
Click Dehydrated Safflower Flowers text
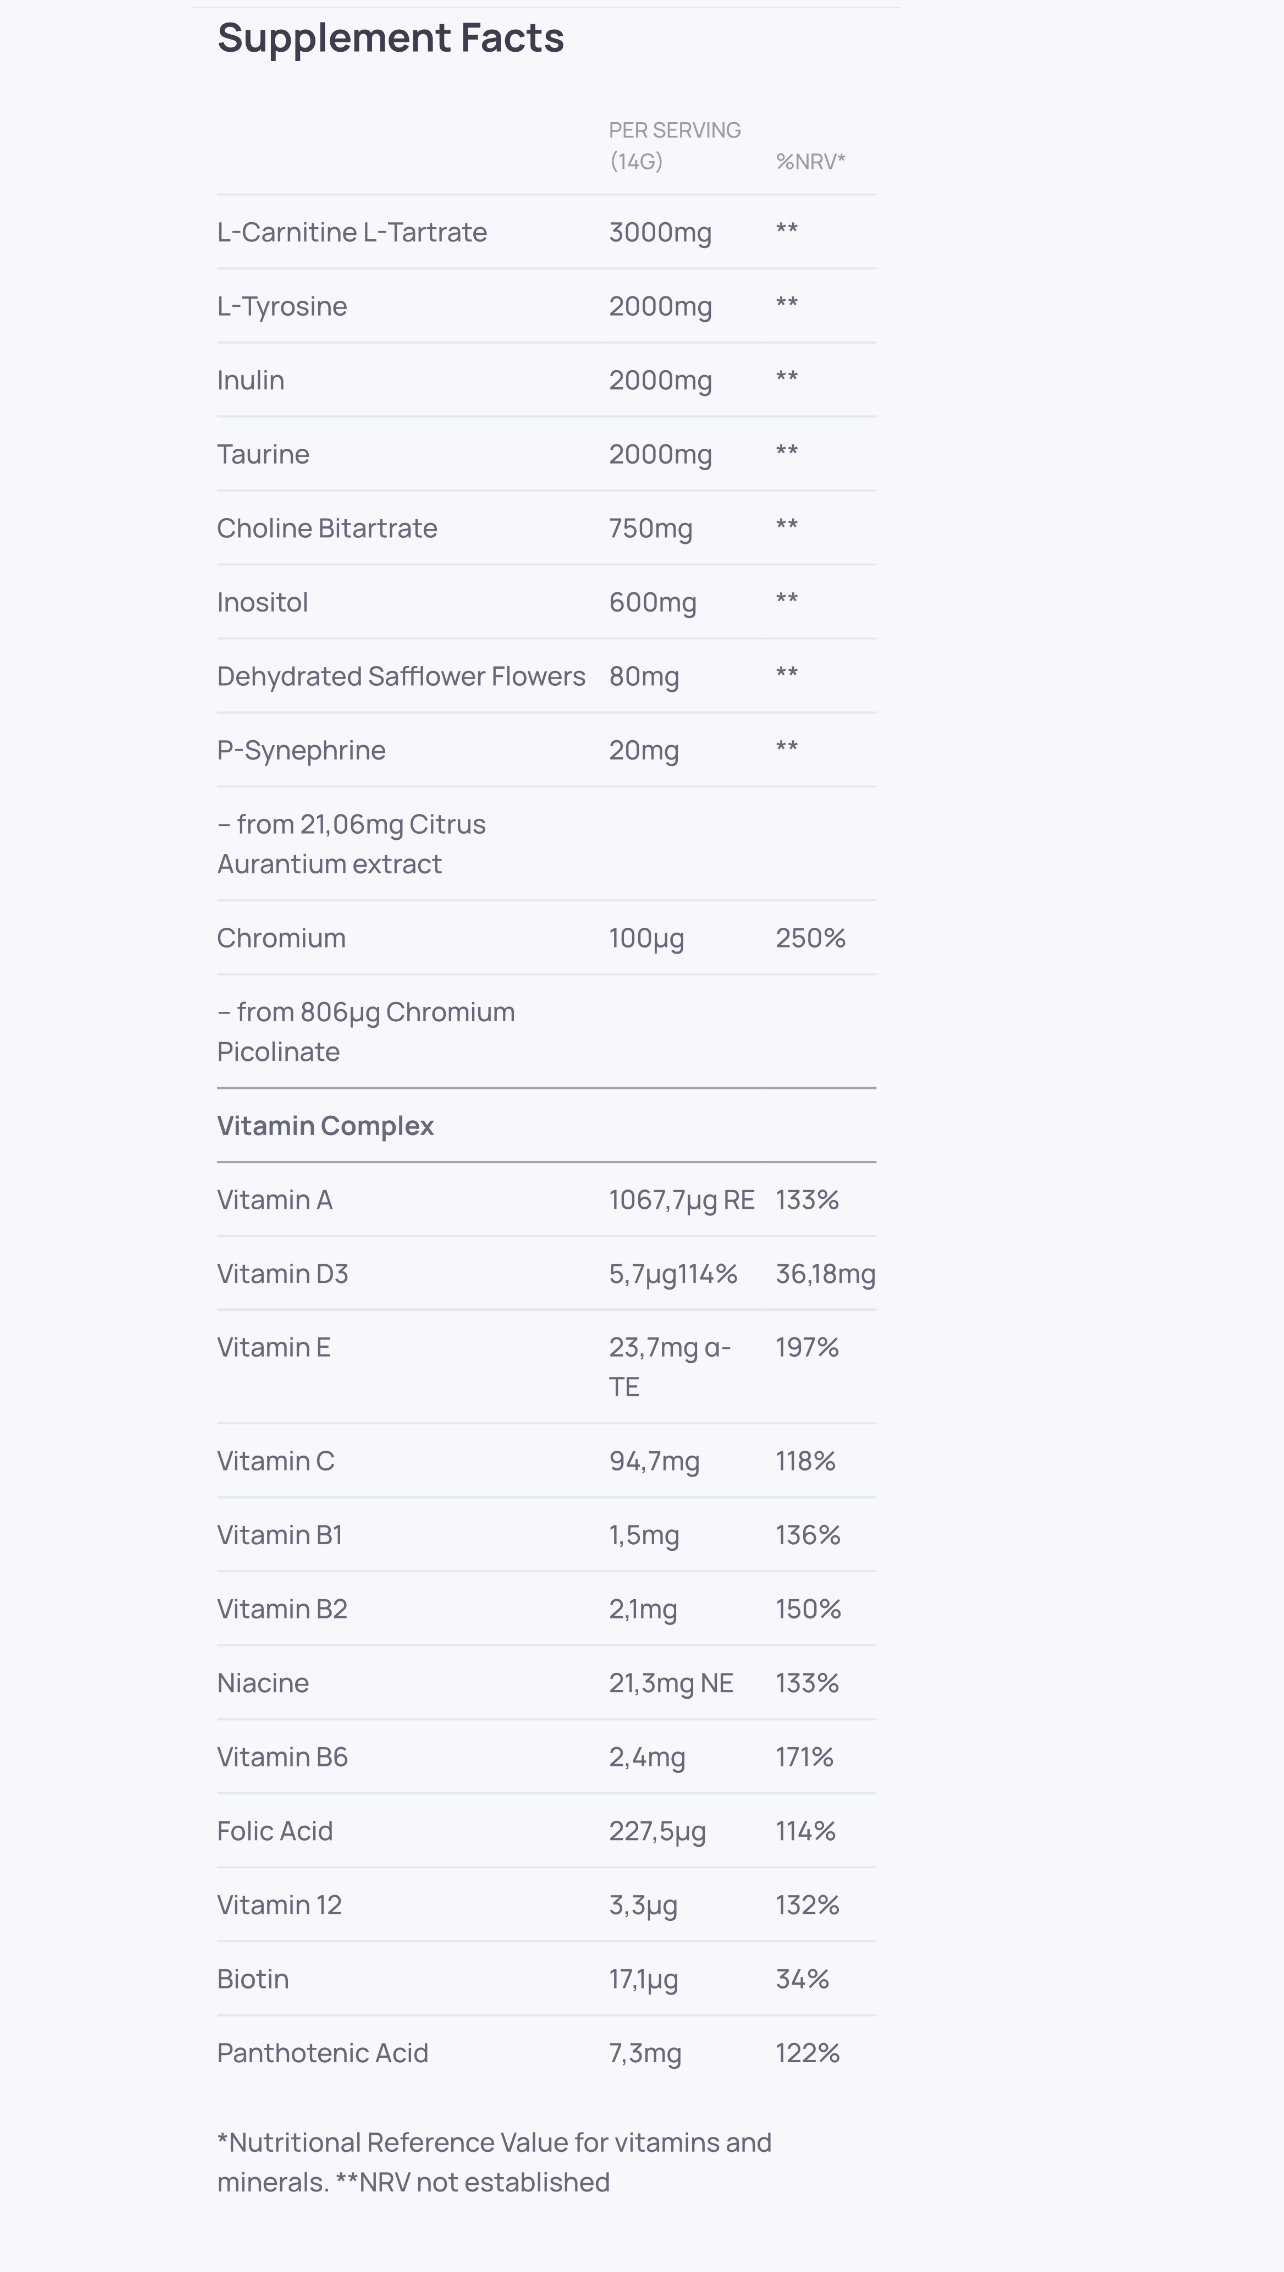(x=401, y=676)
